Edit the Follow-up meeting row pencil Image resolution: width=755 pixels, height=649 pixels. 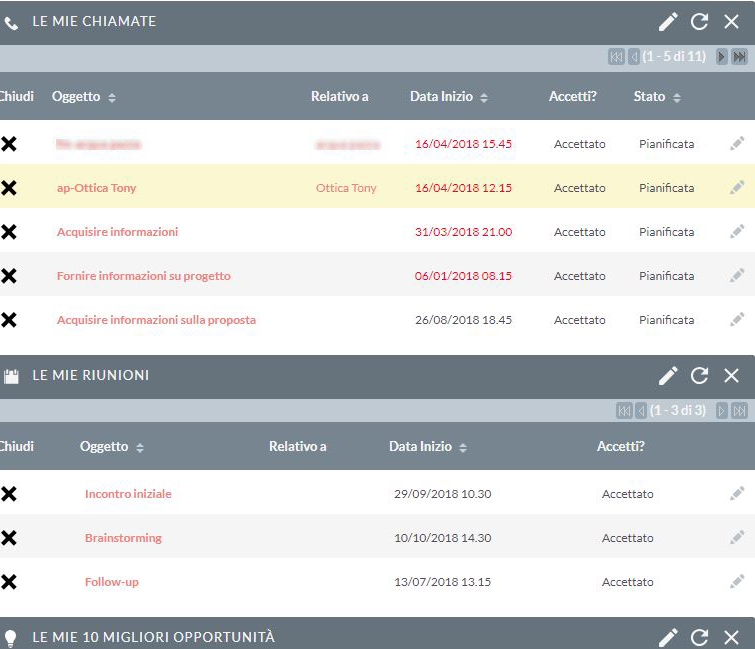point(737,582)
